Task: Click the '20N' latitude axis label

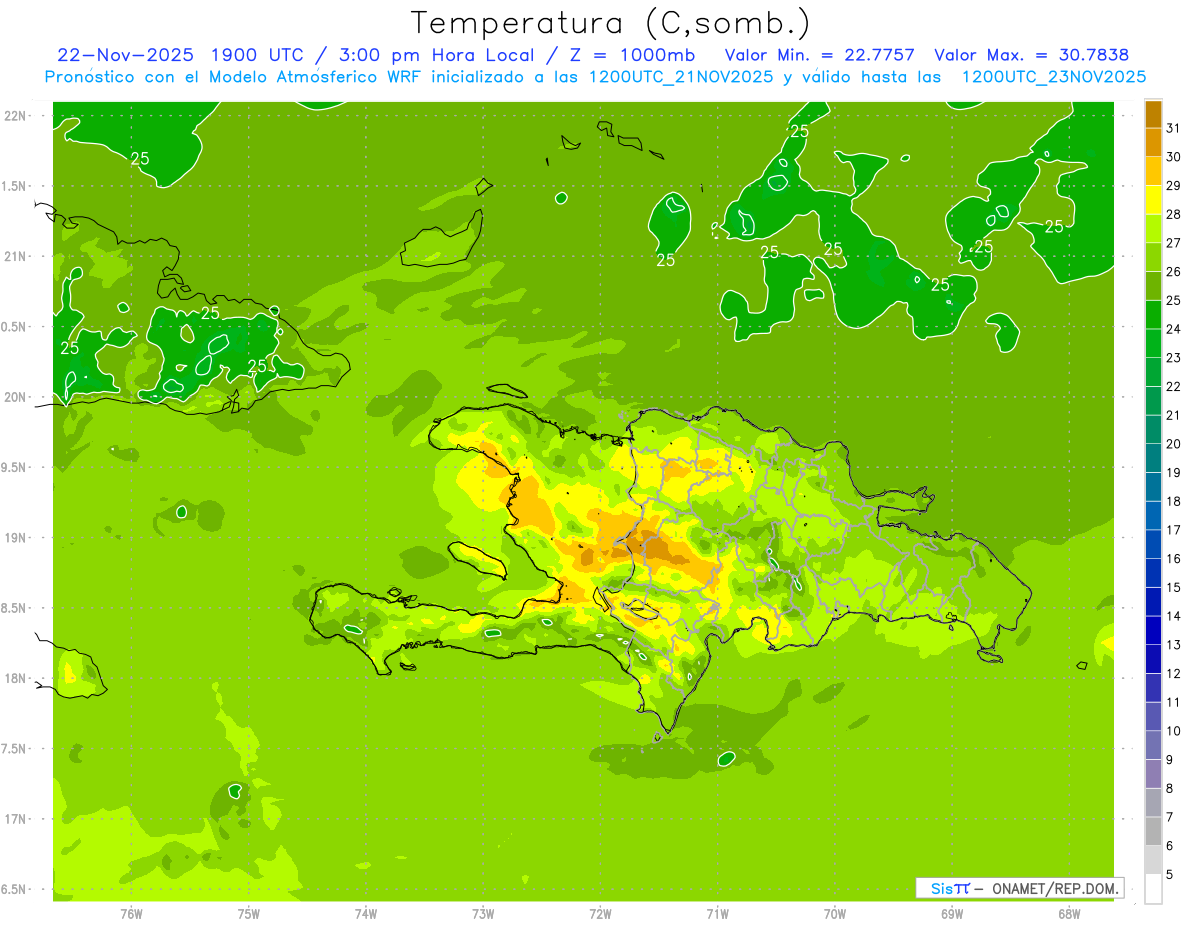Action: click(x=14, y=397)
